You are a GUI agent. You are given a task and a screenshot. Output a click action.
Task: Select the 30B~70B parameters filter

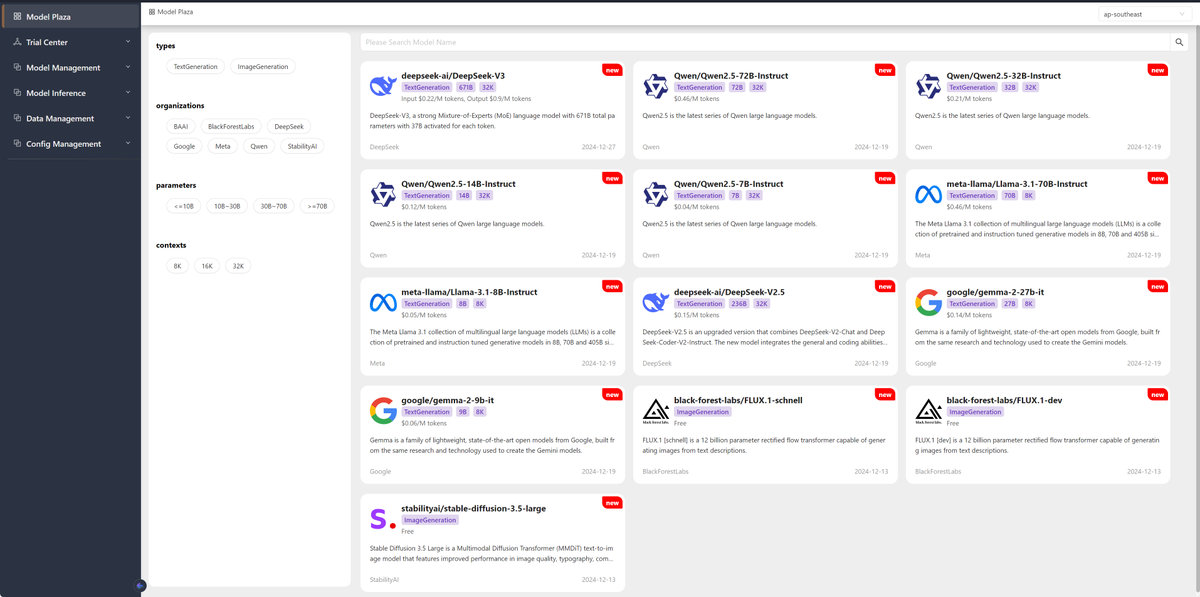[274, 206]
